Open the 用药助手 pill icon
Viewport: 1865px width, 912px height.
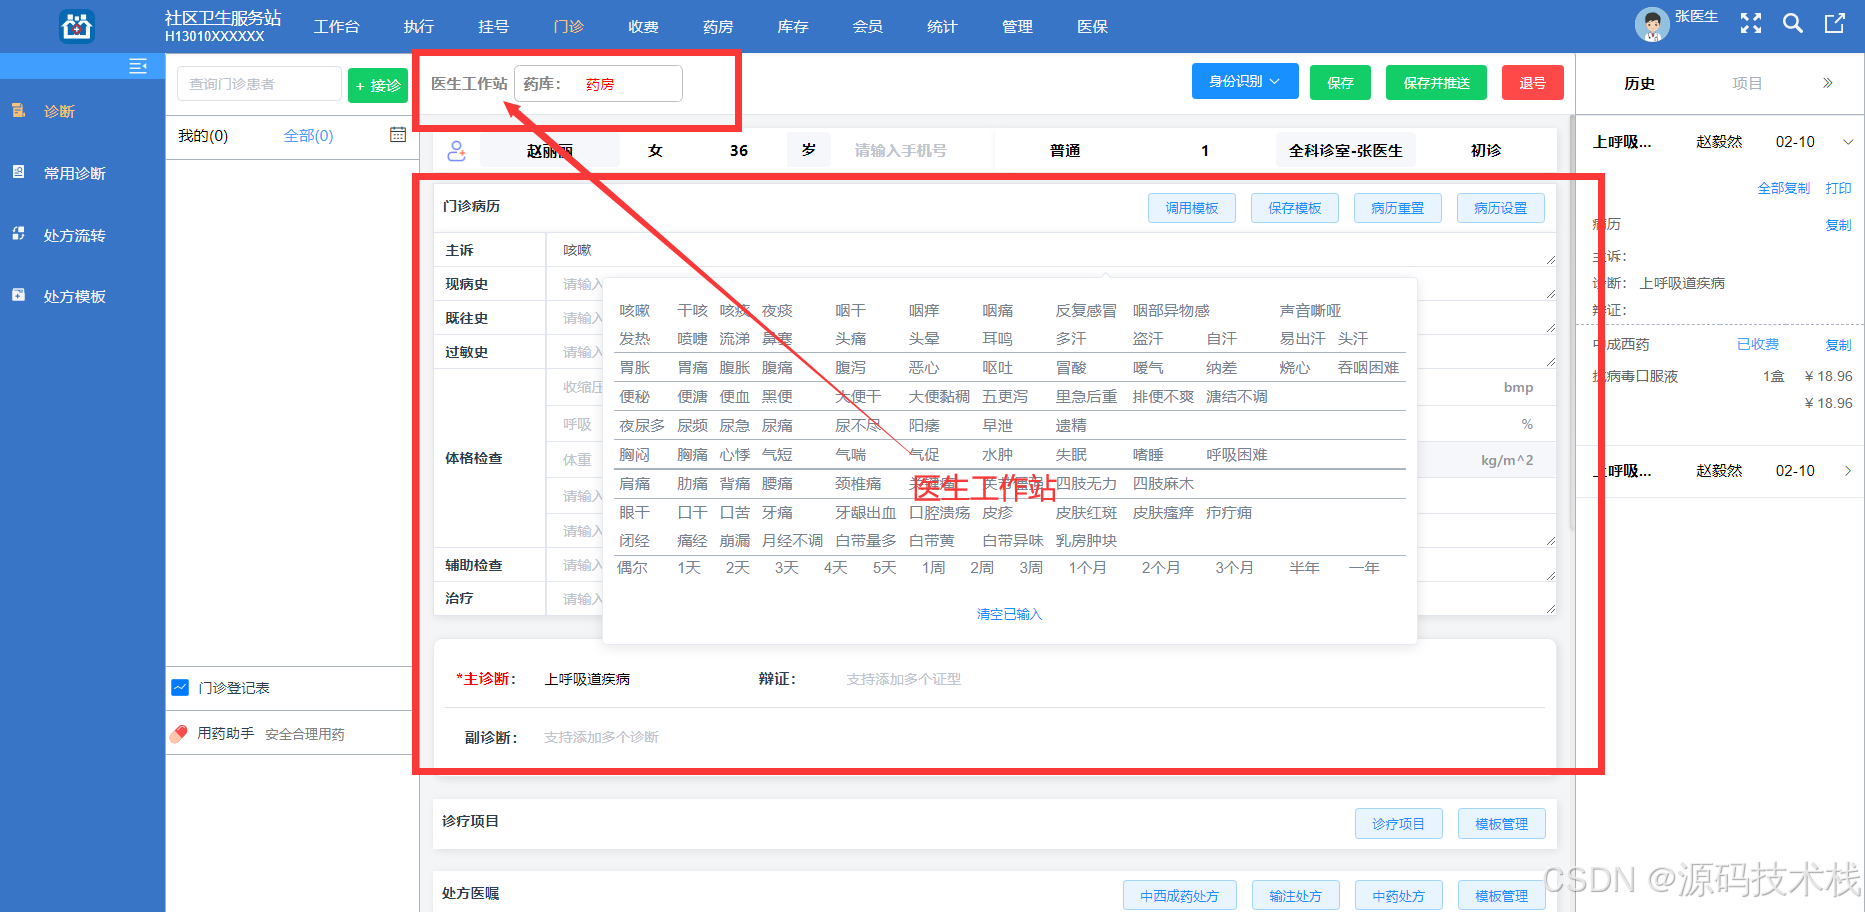[179, 734]
